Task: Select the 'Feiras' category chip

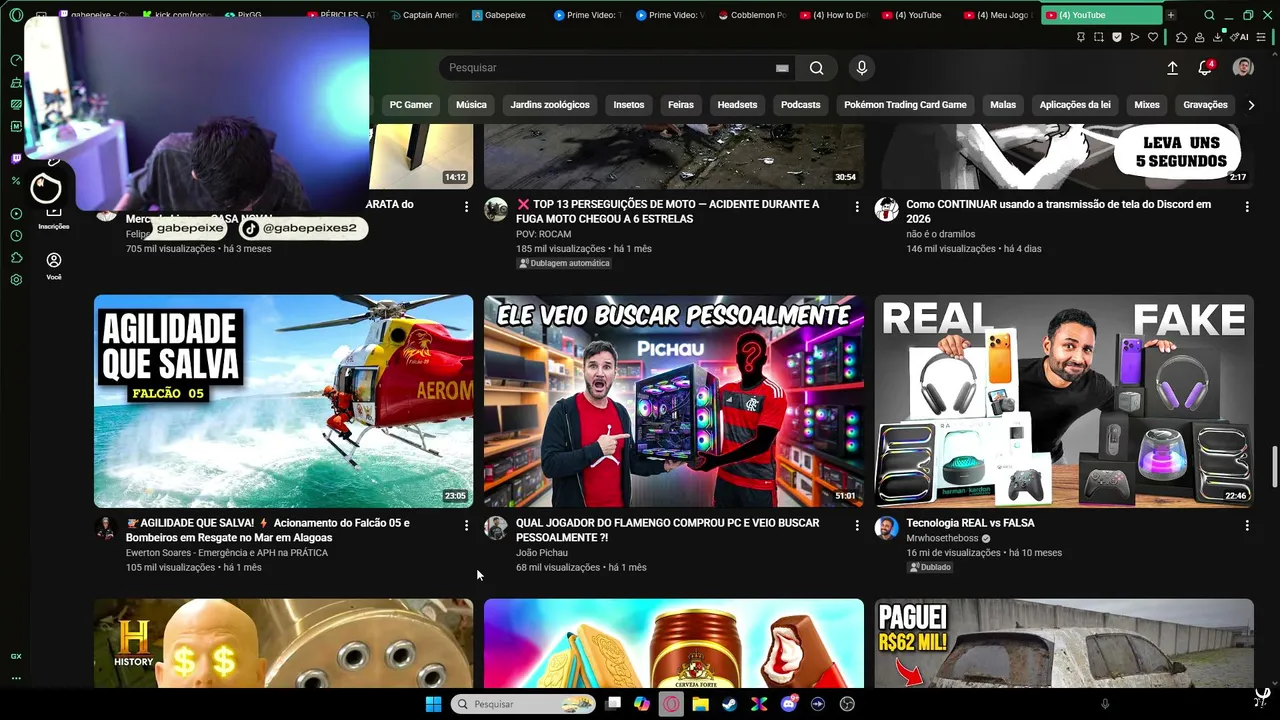Action: 681,105
